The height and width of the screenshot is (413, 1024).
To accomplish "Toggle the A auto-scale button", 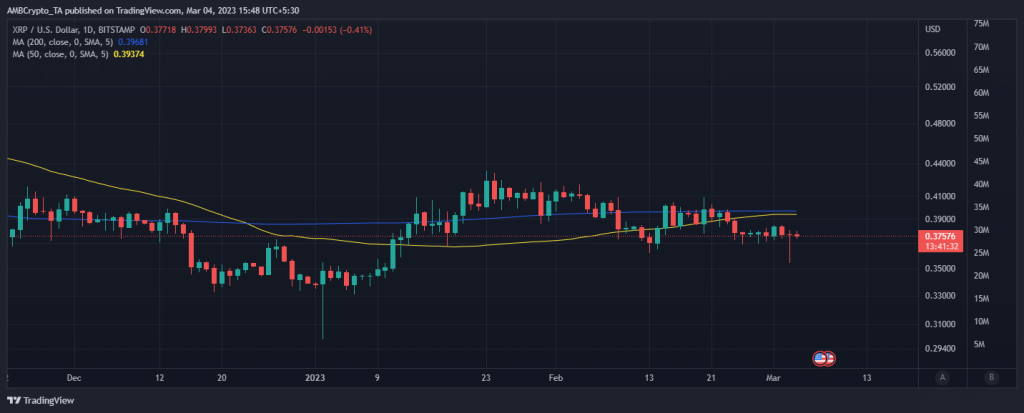I will click(x=942, y=377).
